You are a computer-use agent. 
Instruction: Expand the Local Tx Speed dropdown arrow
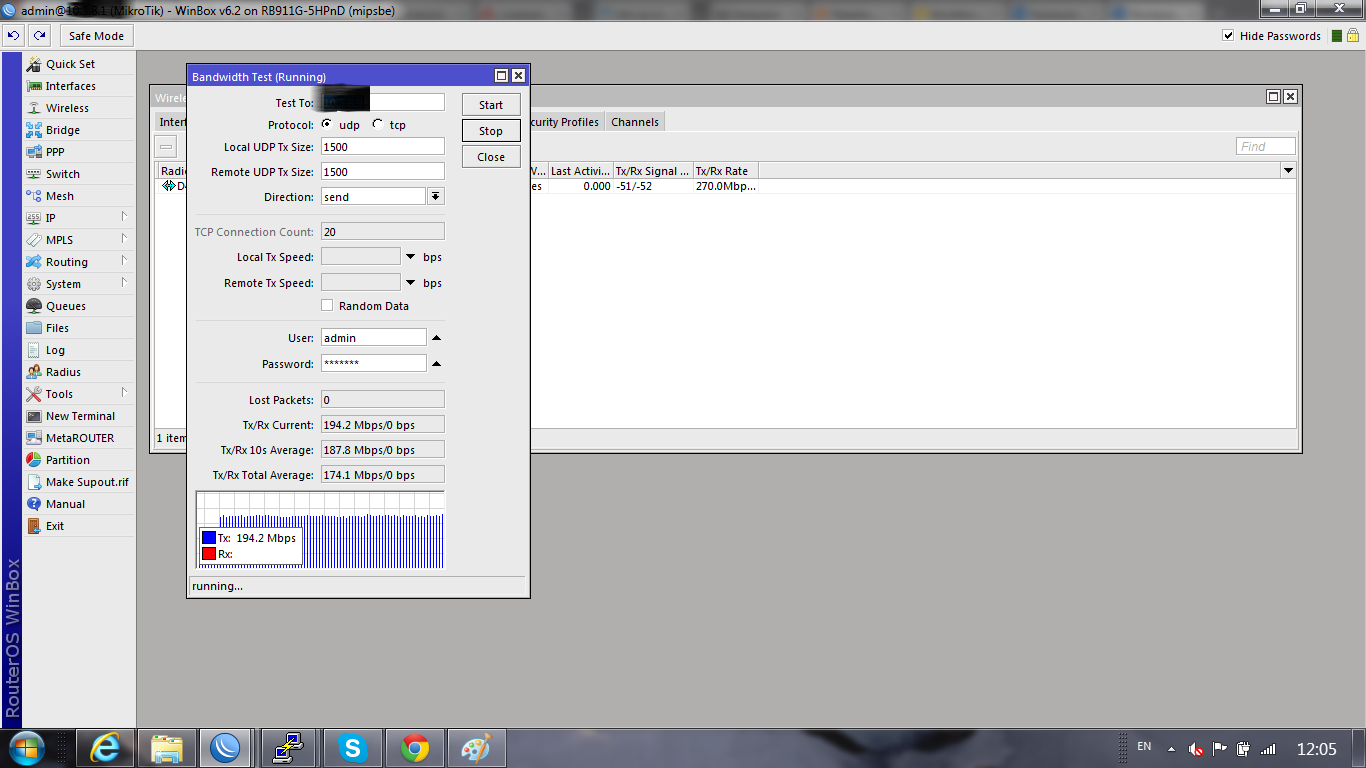pos(411,257)
